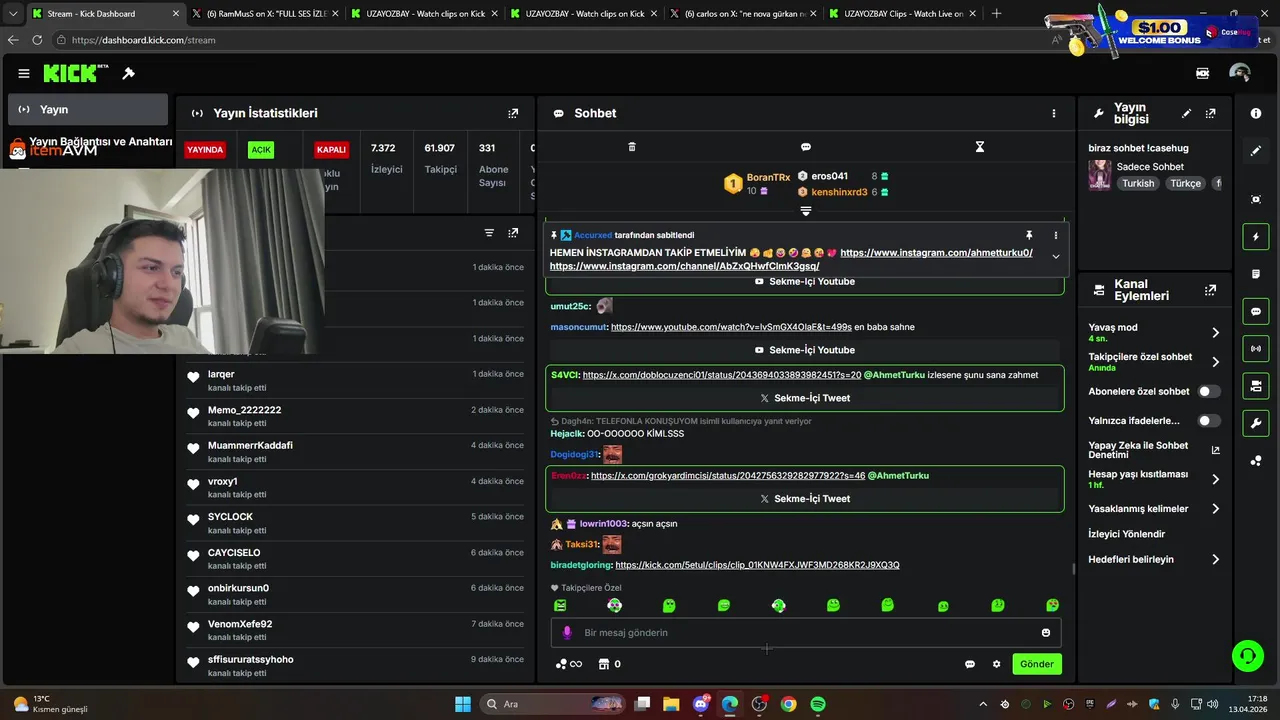Image resolution: width=1280 pixels, height=720 pixels.
Task: Click the wrench icon in right sidebar
Action: (x=1256, y=424)
